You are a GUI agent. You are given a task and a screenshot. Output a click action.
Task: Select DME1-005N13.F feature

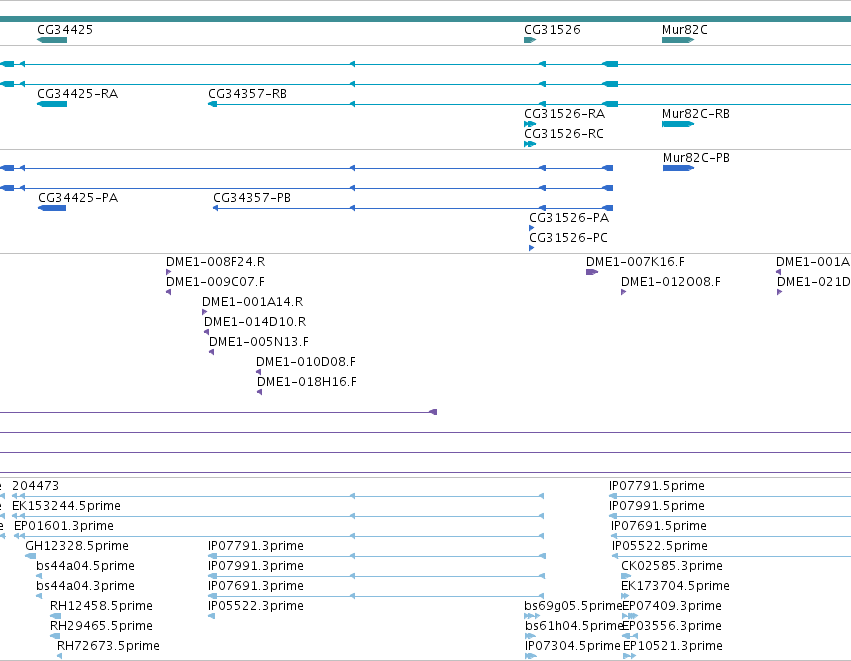click(259, 342)
